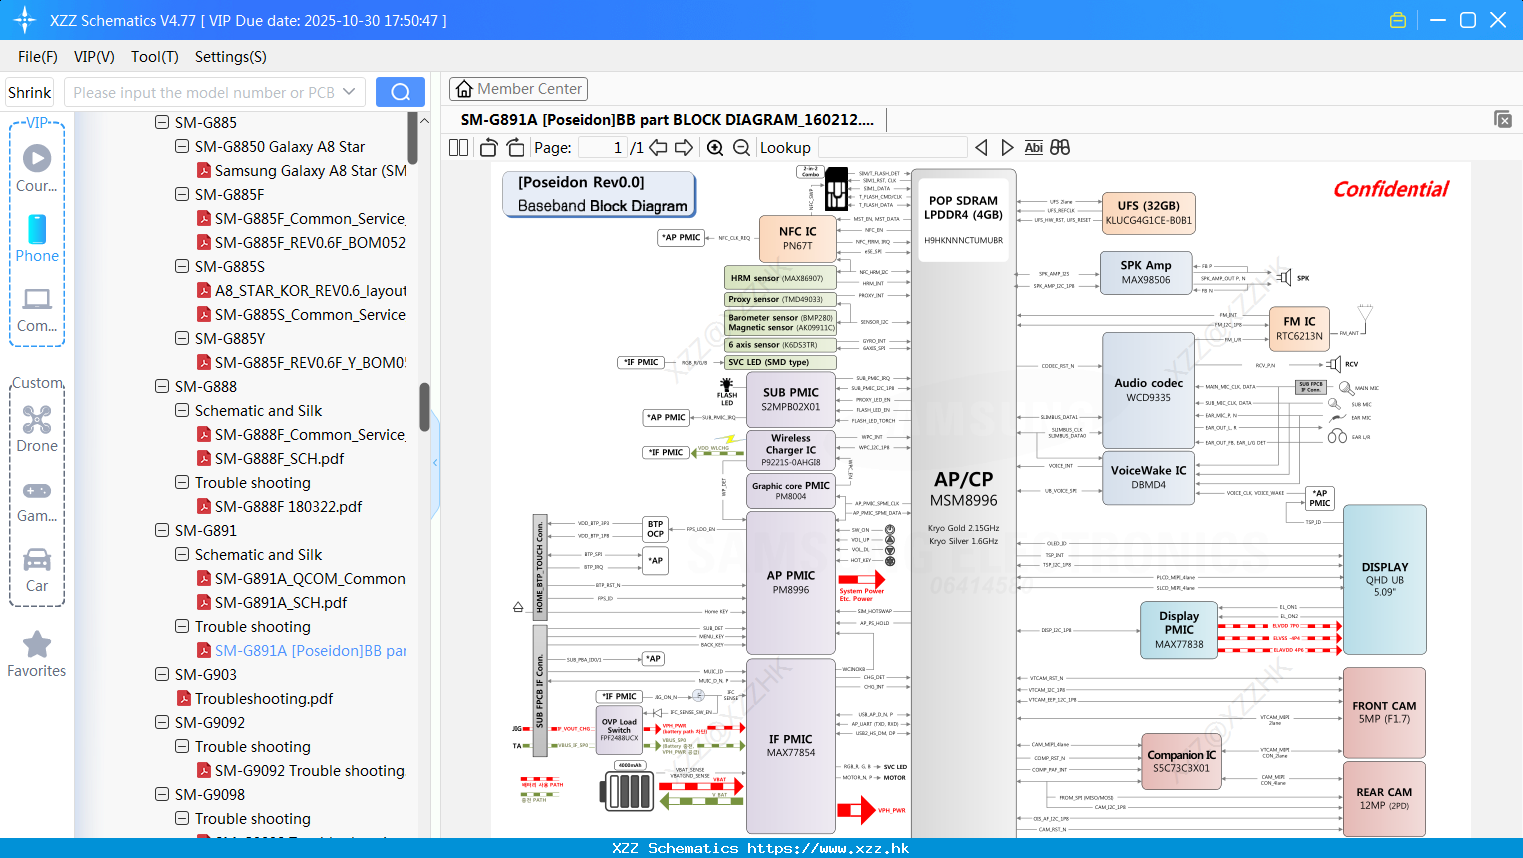Open SM-G885F_REV0.6F_BOM052 file
Viewport: 1523px width, 858px height.
click(x=310, y=242)
